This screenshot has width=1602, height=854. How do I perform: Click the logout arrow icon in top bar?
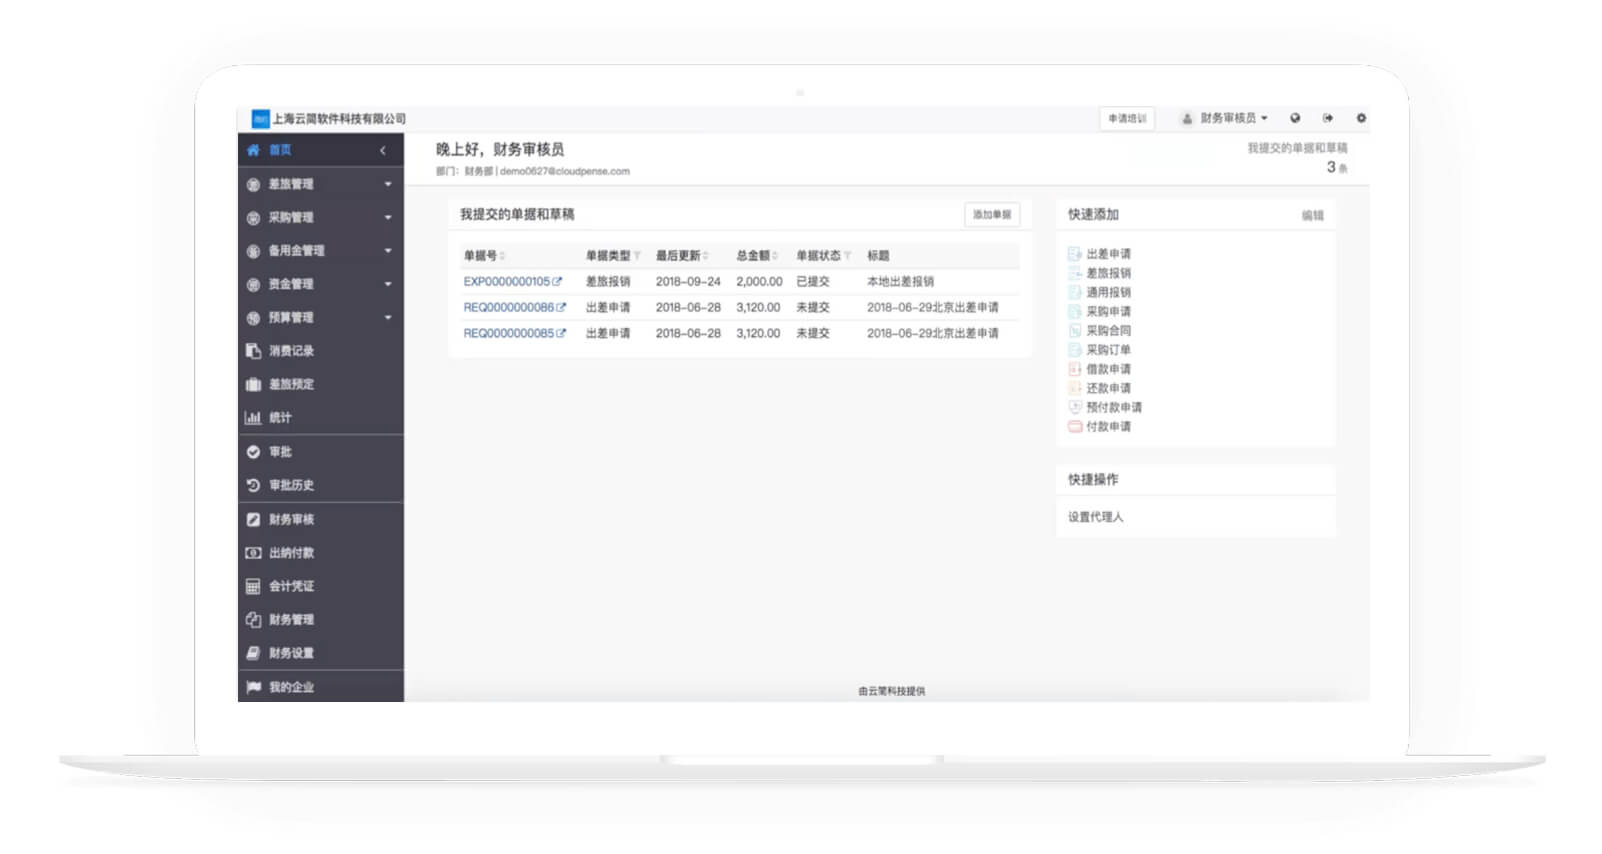click(x=1327, y=118)
